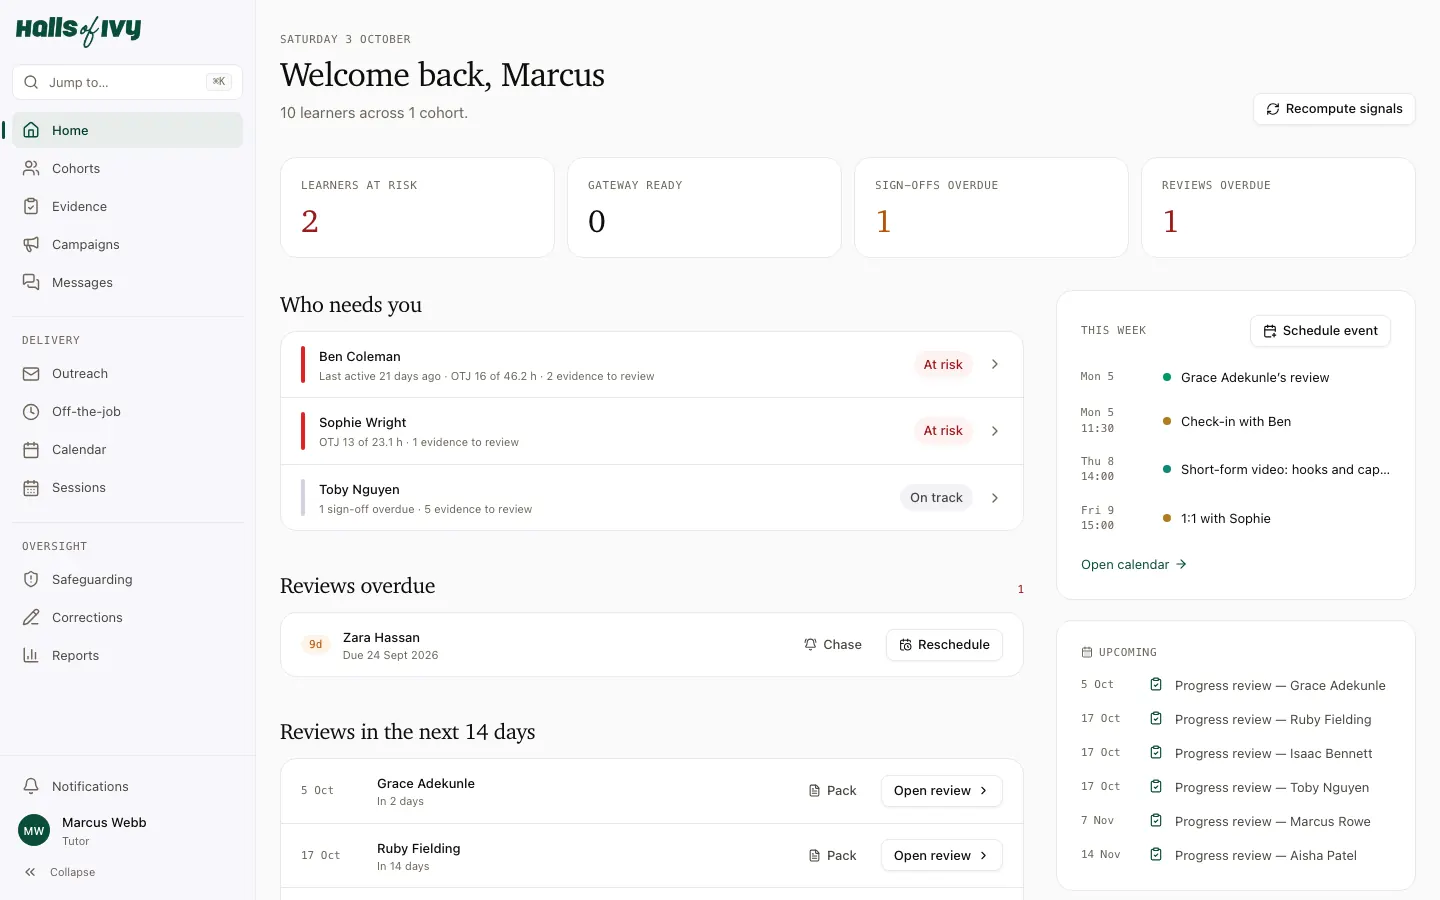Select Grace Adekunle's review event
Viewport: 1440px width, 900px height.
click(1235, 378)
